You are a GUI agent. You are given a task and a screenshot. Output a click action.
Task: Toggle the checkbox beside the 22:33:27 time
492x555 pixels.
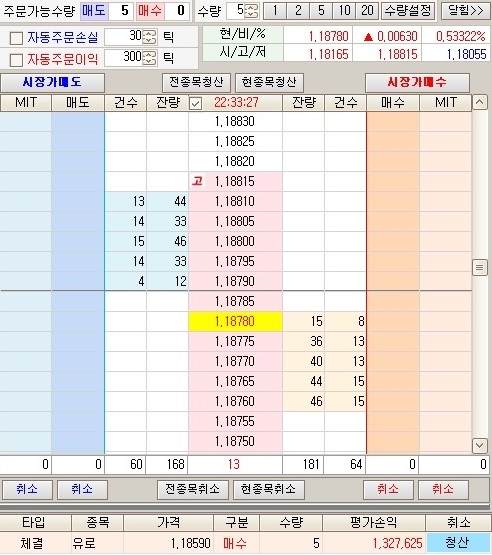coord(195,103)
